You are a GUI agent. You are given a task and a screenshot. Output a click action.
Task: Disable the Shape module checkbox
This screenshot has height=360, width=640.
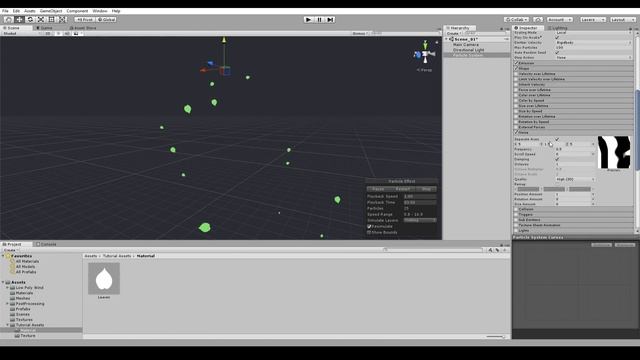[x=516, y=69]
